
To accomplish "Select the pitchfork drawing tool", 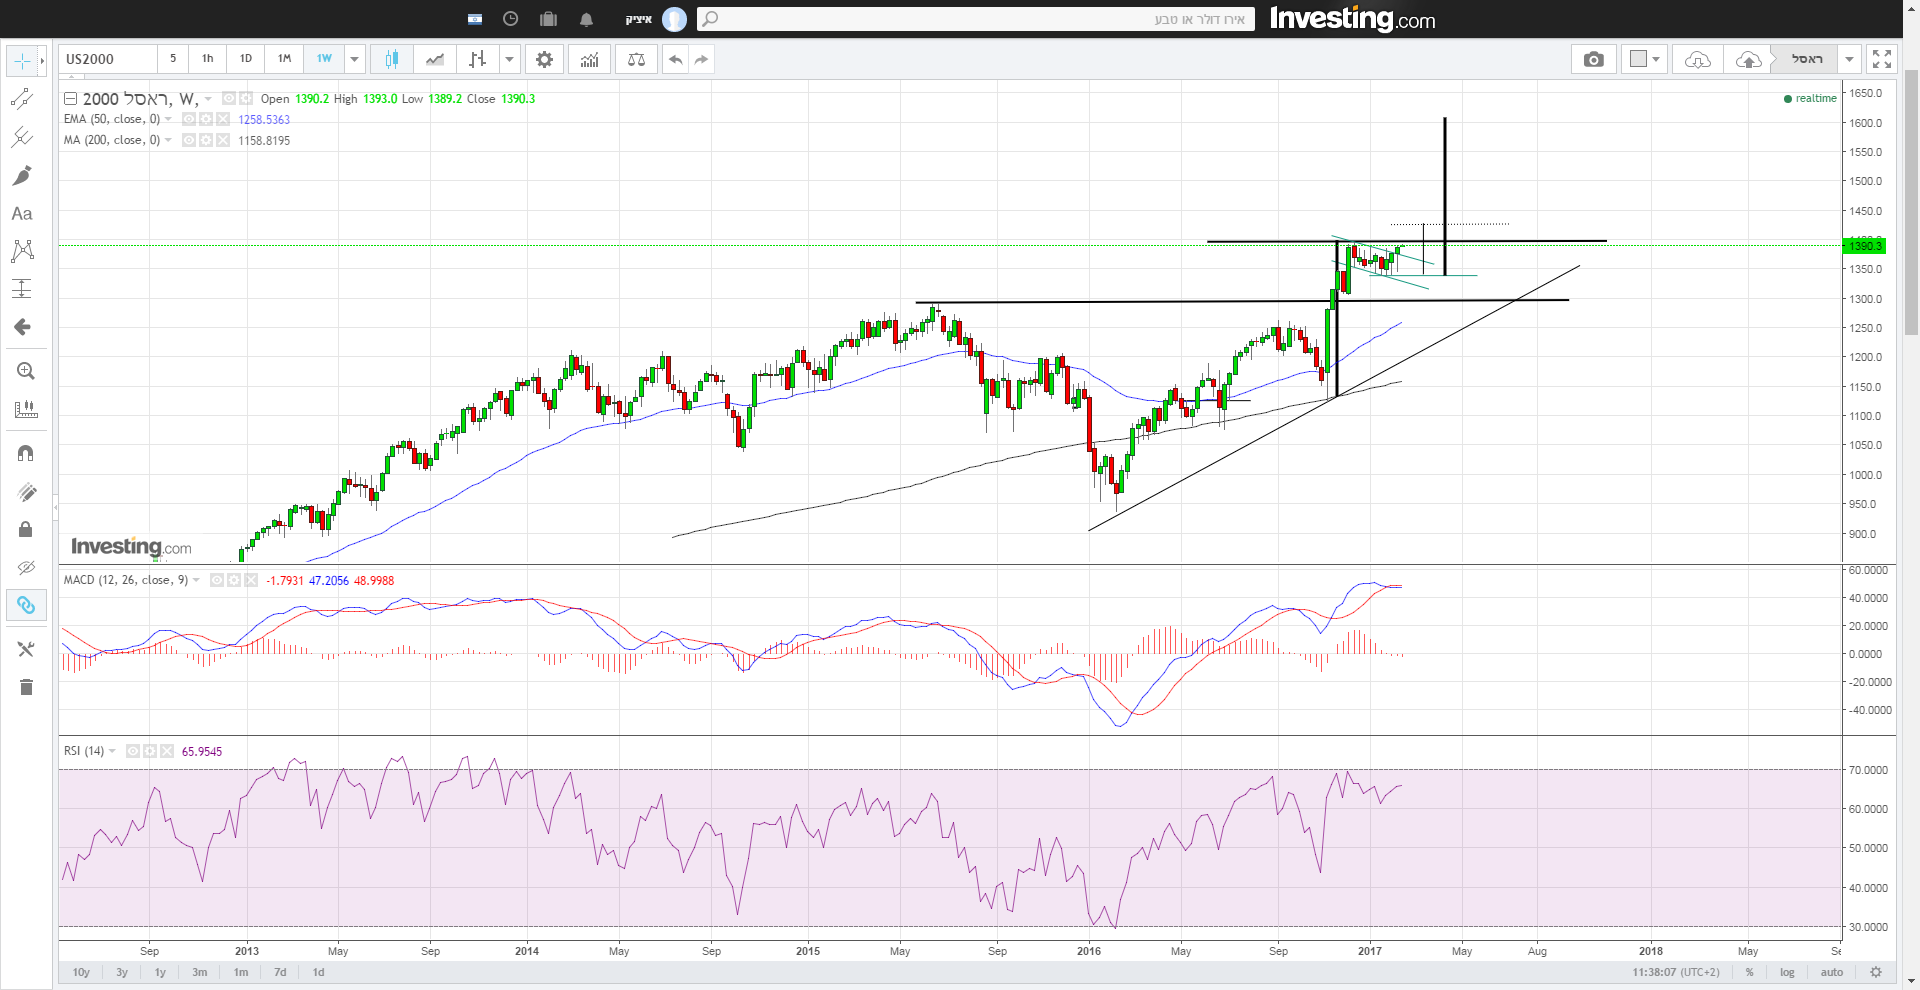I will click(22, 136).
